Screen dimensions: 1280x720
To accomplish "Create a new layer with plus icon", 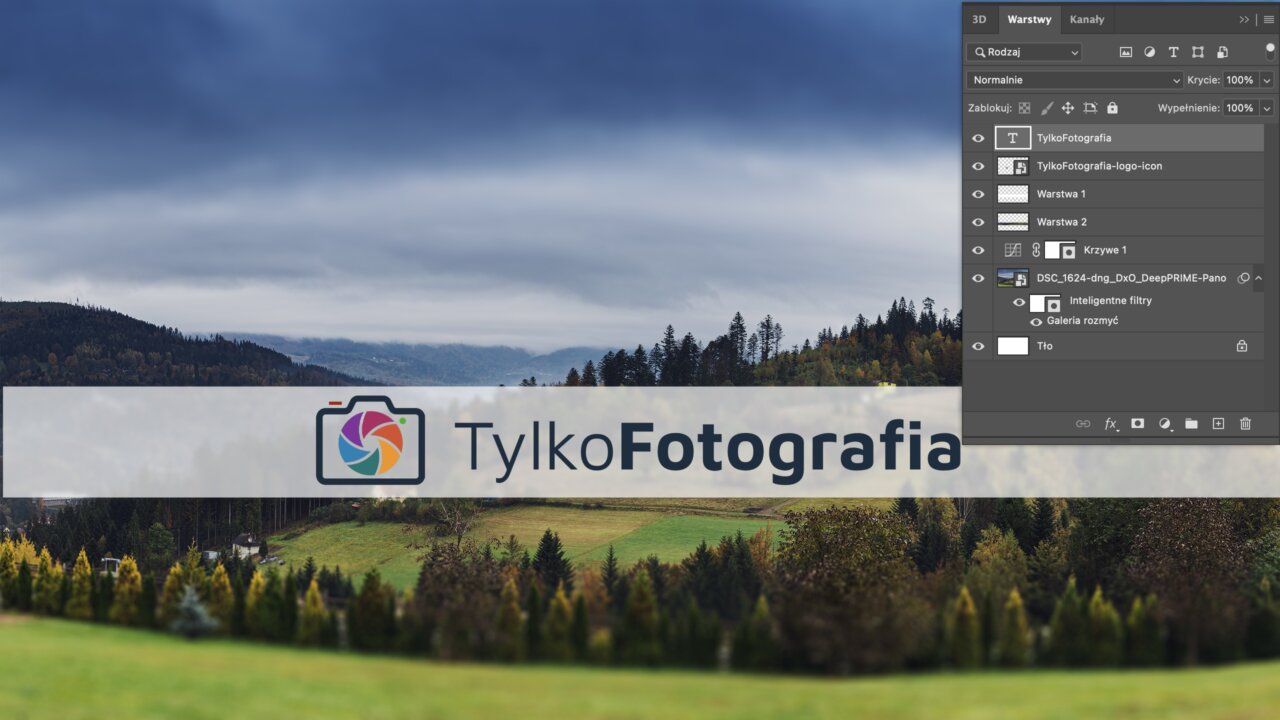I will click(1218, 424).
